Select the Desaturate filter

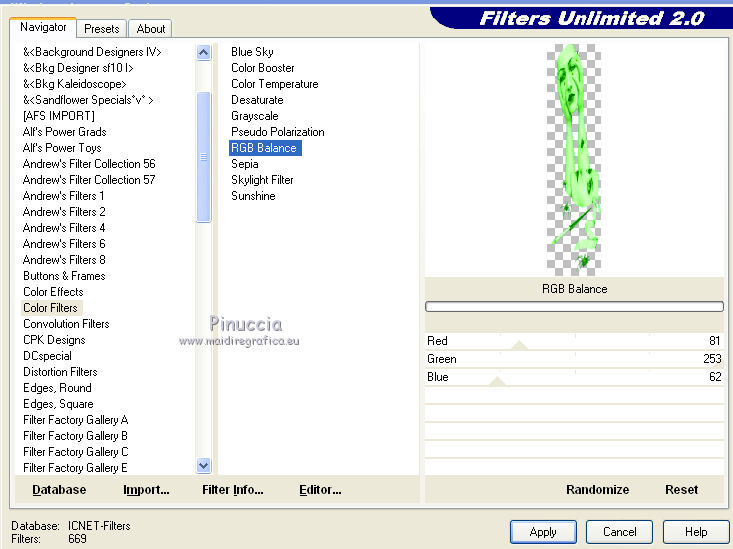pyautogui.click(x=257, y=100)
